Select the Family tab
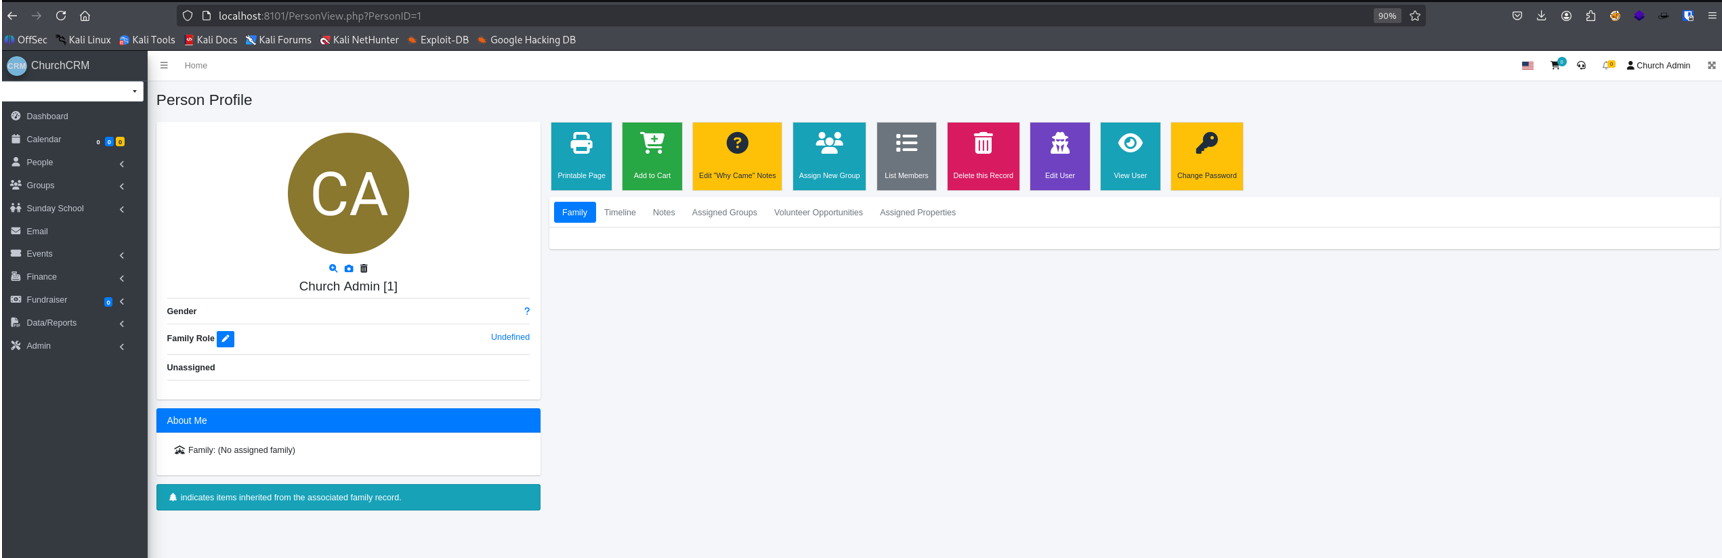This screenshot has width=1722, height=558. point(575,212)
